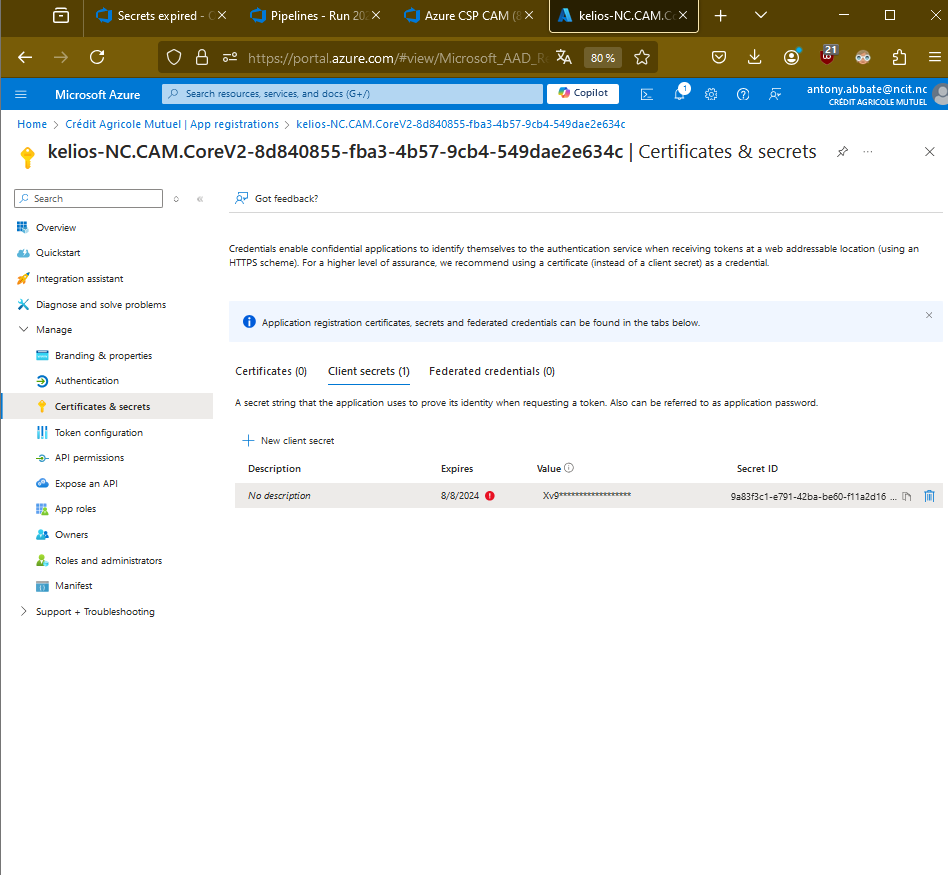
Task: Switch to the Certificates (0) tab
Action: pos(271,371)
